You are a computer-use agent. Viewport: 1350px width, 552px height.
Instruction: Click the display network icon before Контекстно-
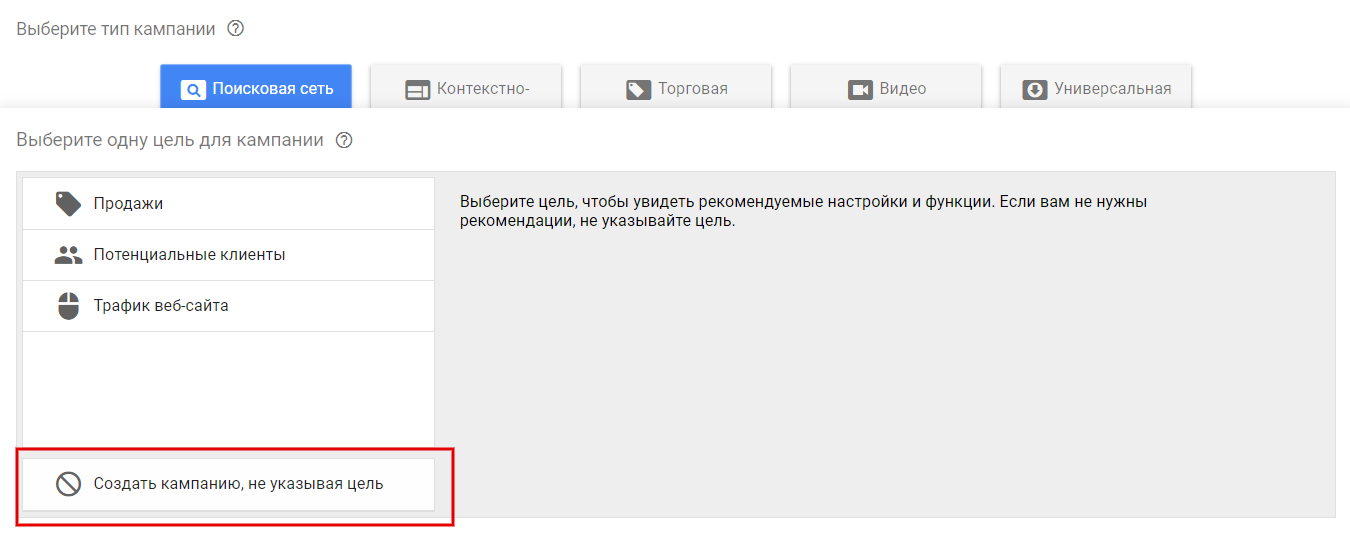pos(417,90)
